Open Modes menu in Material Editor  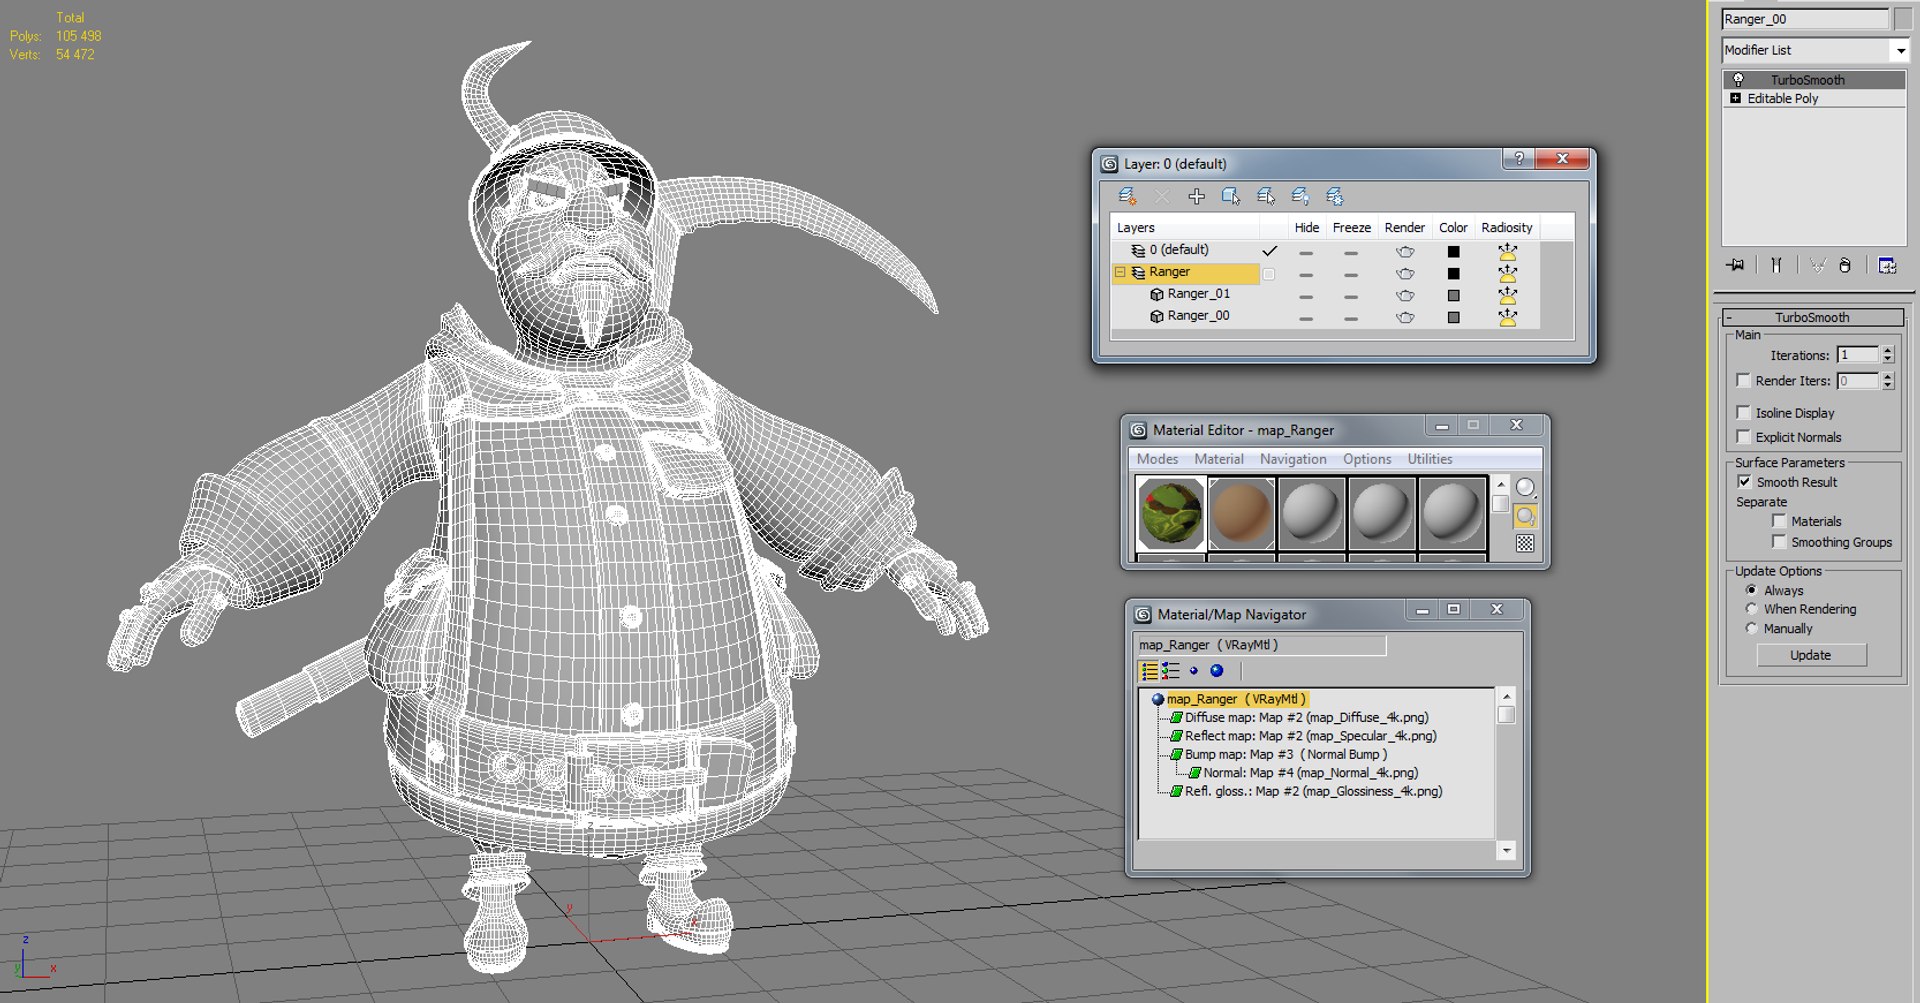point(1157,459)
